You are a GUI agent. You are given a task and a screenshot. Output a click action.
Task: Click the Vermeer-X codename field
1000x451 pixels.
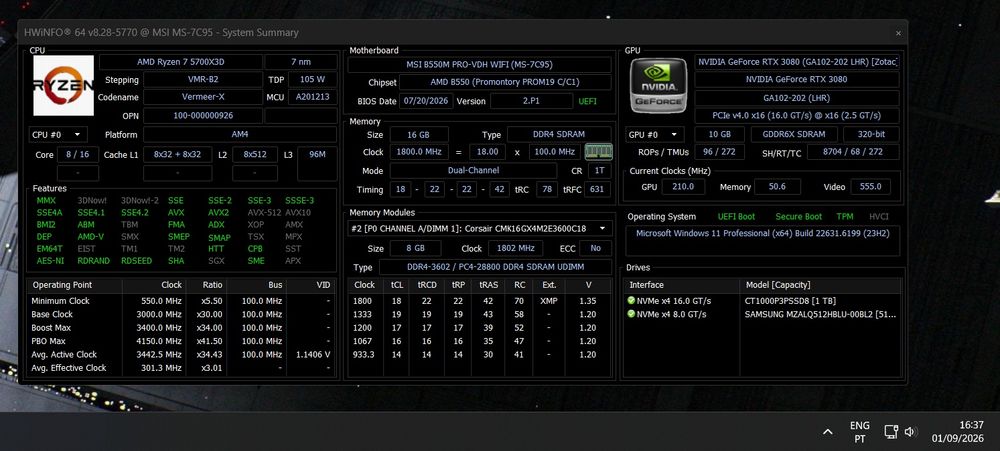click(x=202, y=98)
